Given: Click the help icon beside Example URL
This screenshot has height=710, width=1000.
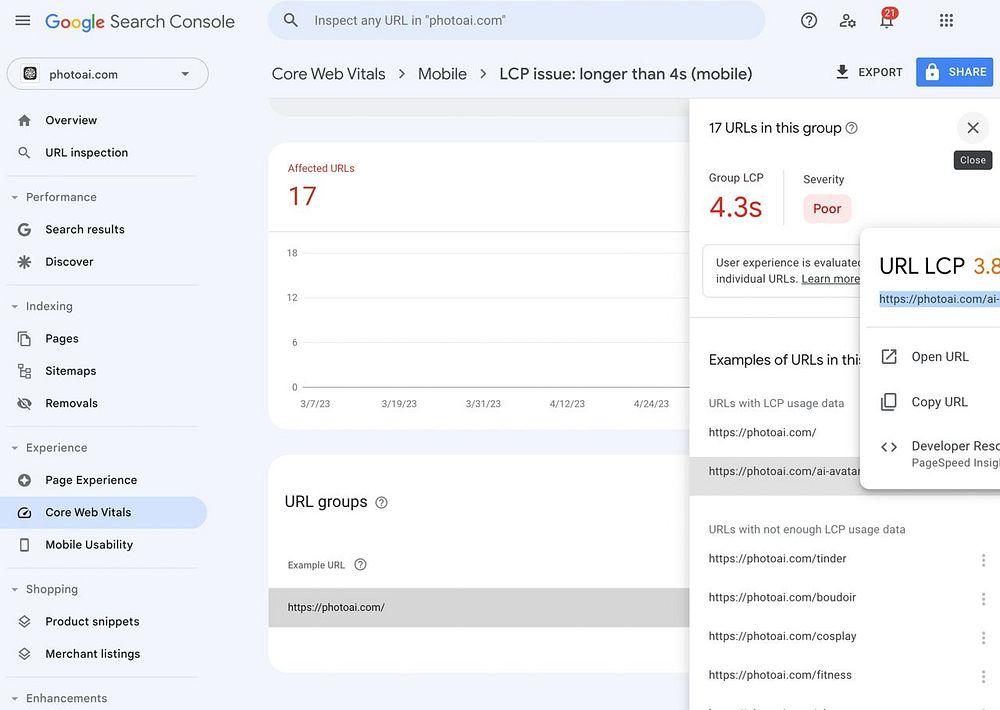Looking at the screenshot, I should (x=361, y=565).
